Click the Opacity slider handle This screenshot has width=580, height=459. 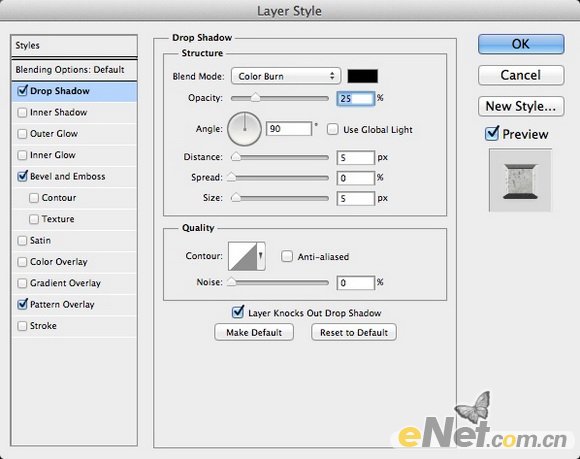[x=255, y=98]
